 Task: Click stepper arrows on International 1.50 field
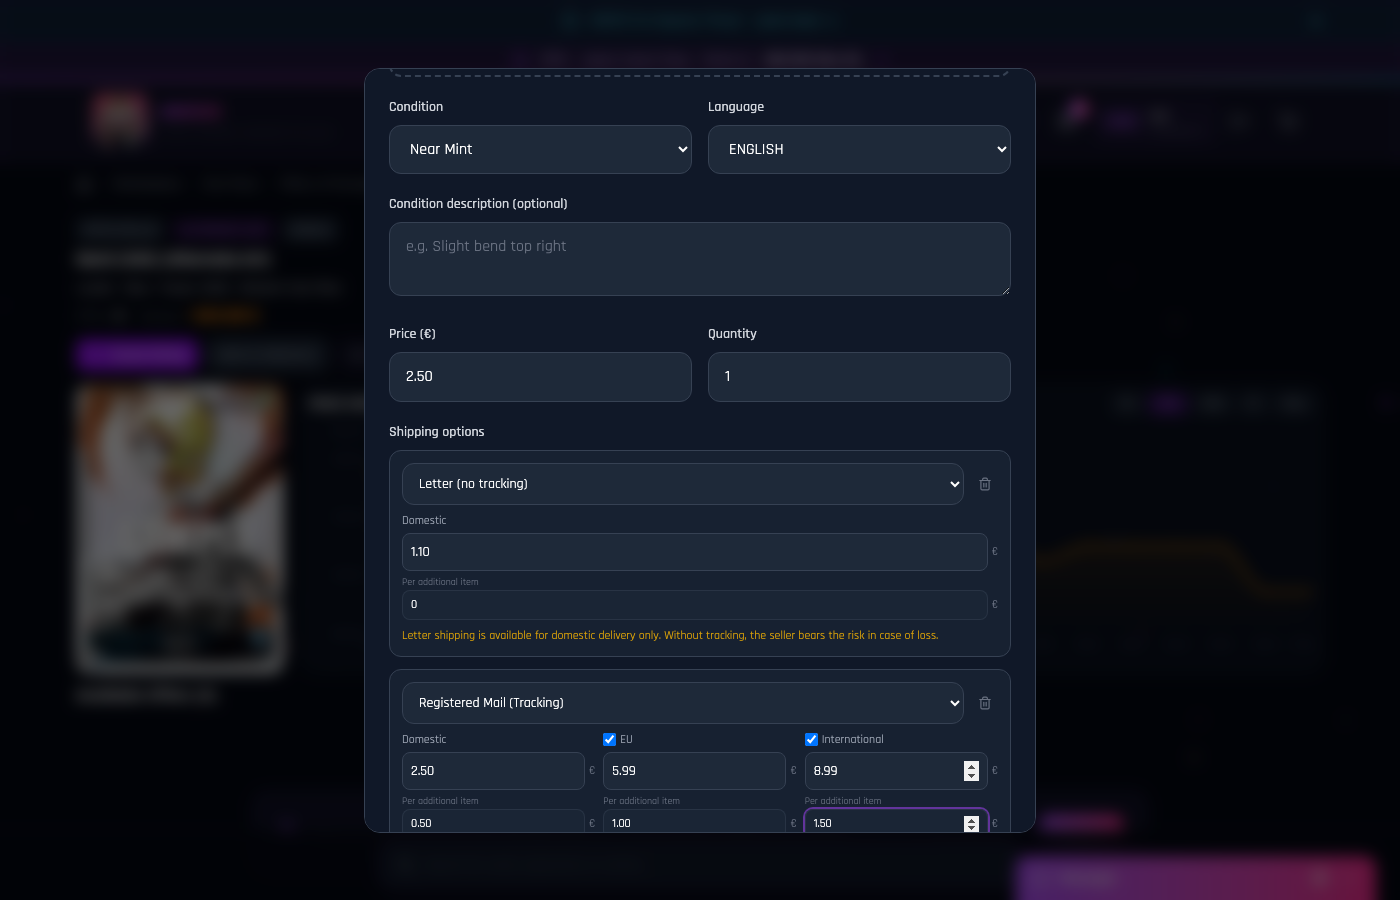971,823
